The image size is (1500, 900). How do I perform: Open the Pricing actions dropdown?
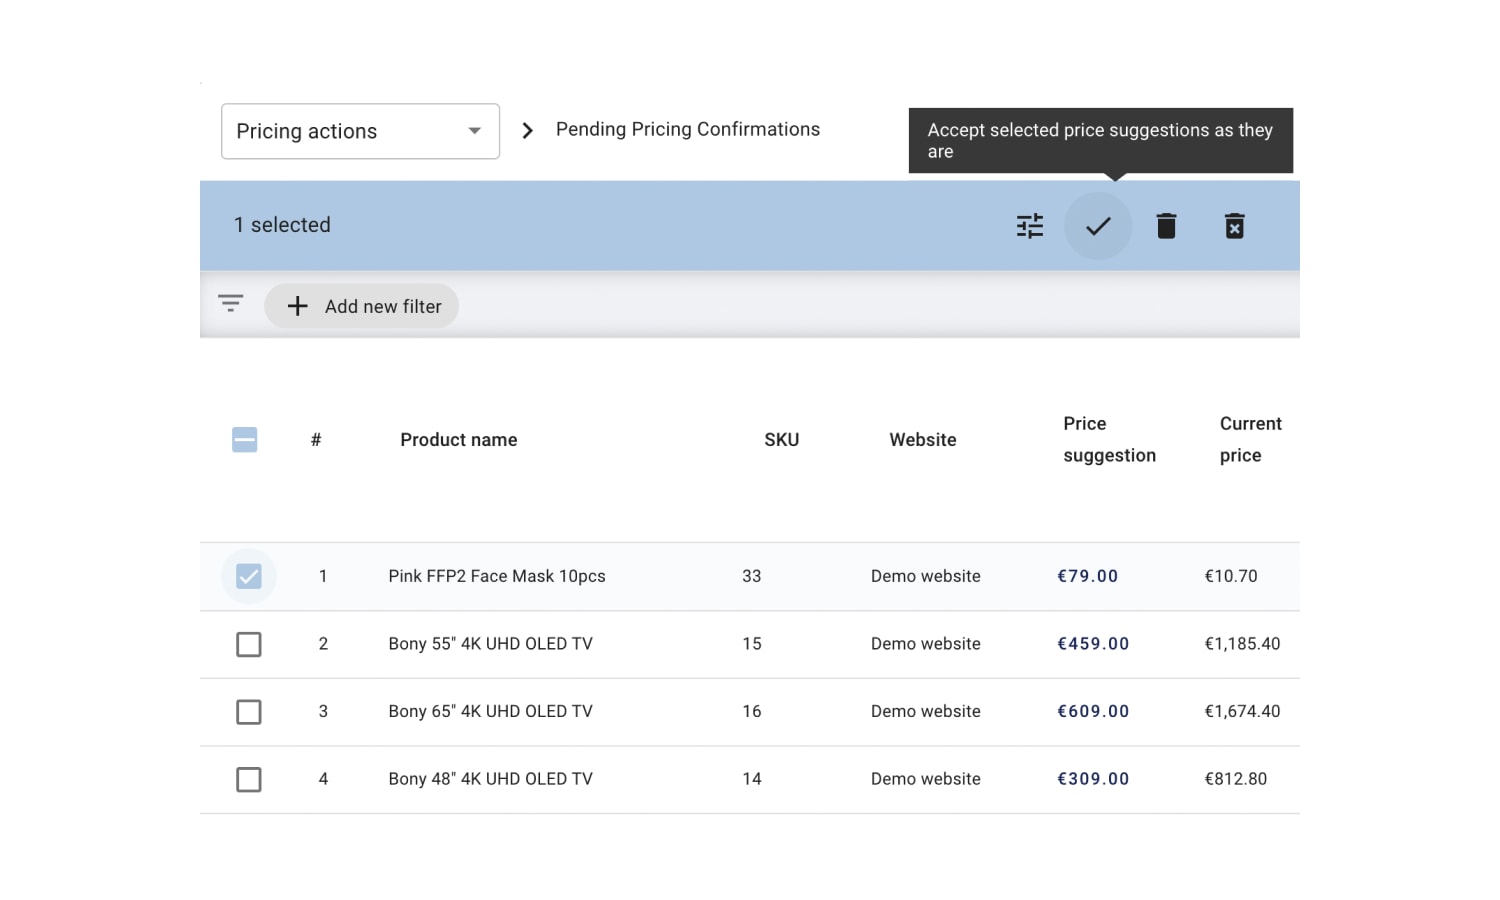click(x=360, y=131)
